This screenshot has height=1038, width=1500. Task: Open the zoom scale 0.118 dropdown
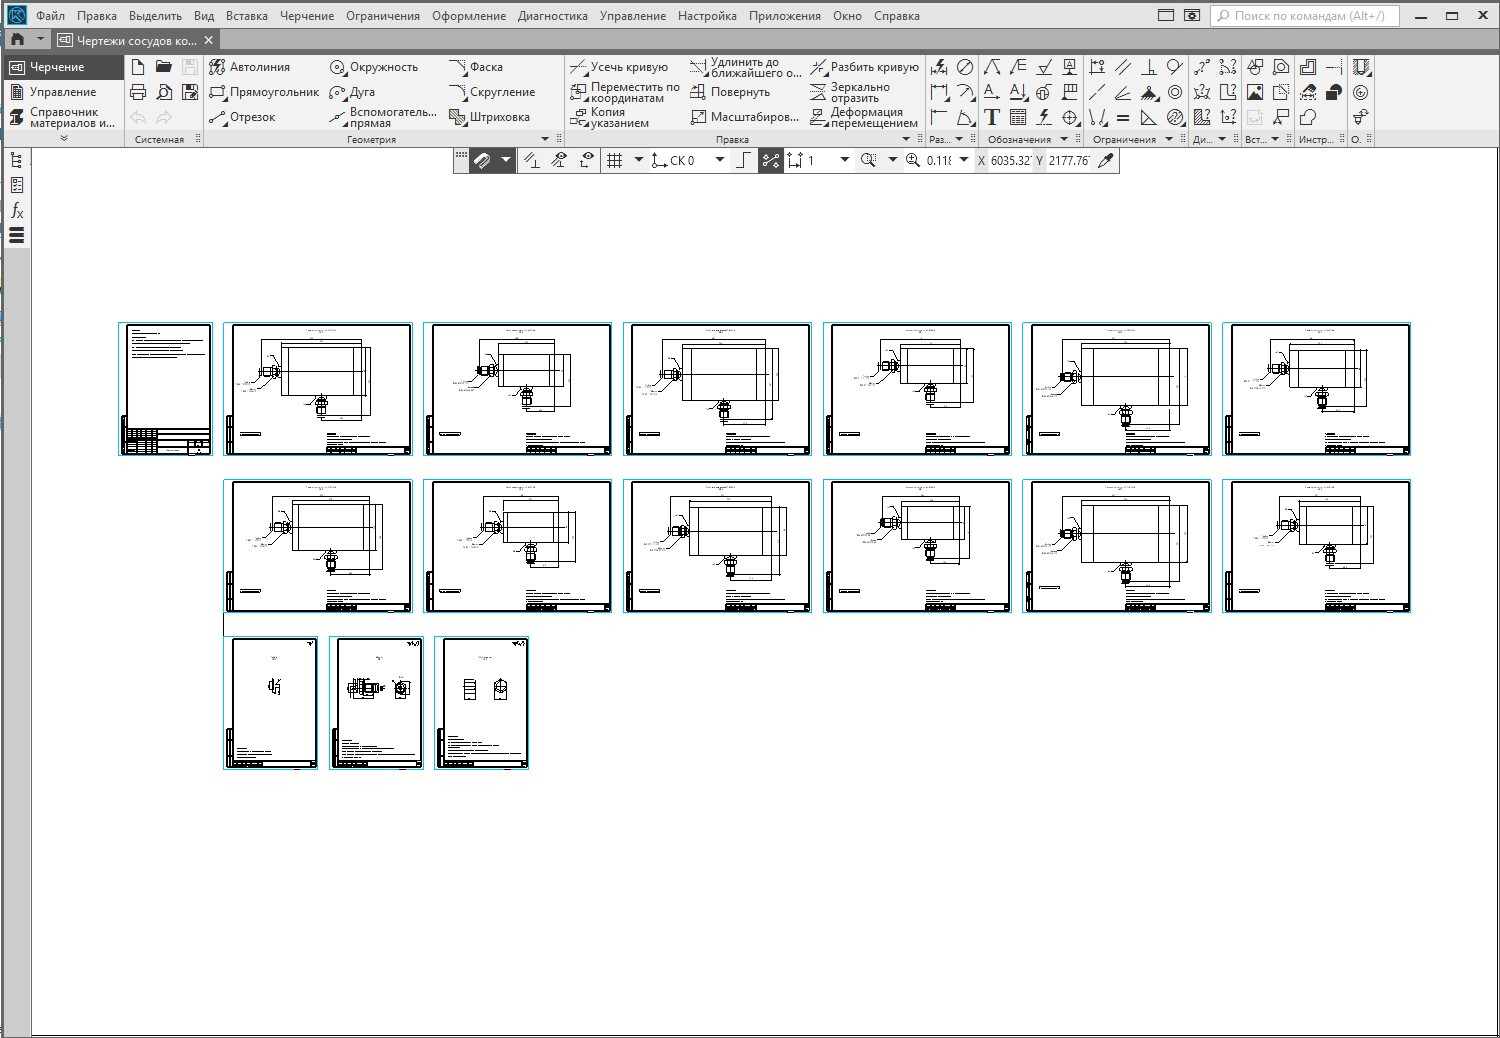point(964,160)
